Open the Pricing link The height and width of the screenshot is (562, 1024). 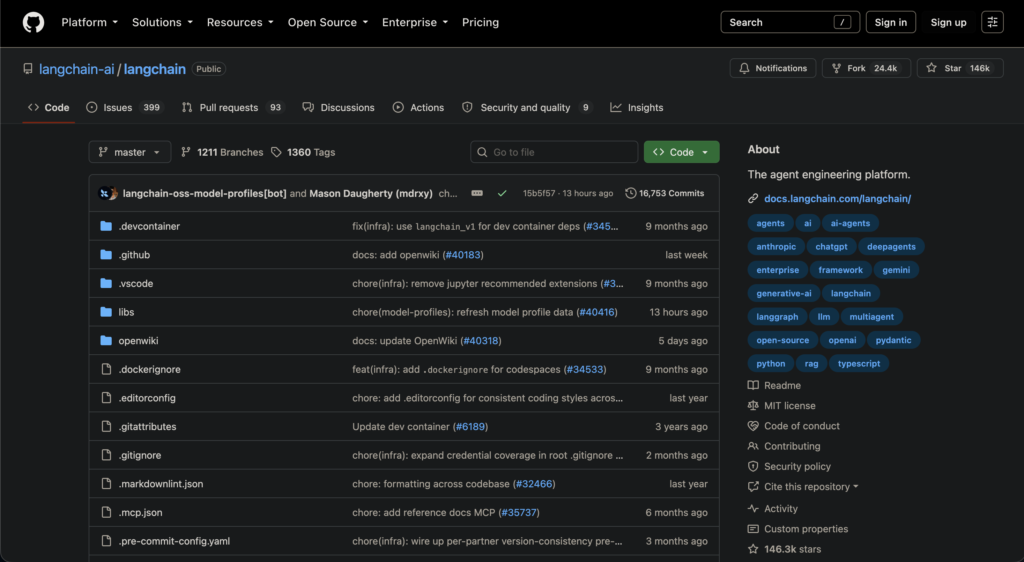click(480, 22)
